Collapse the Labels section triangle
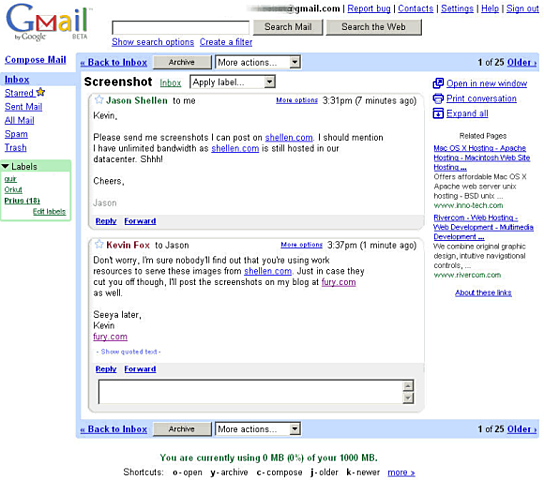This screenshot has width=544, height=480. coord(5,166)
